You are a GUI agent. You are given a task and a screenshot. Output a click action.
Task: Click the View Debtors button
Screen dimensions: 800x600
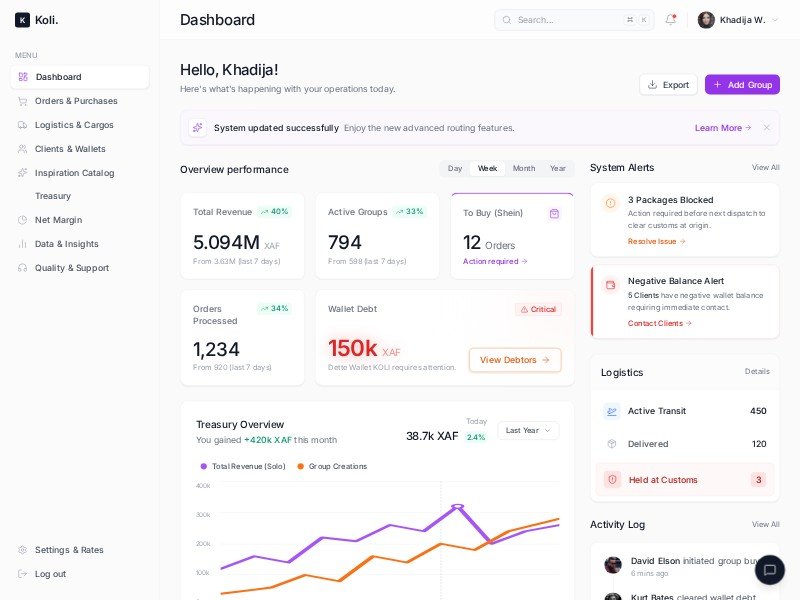pyautogui.click(x=515, y=360)
